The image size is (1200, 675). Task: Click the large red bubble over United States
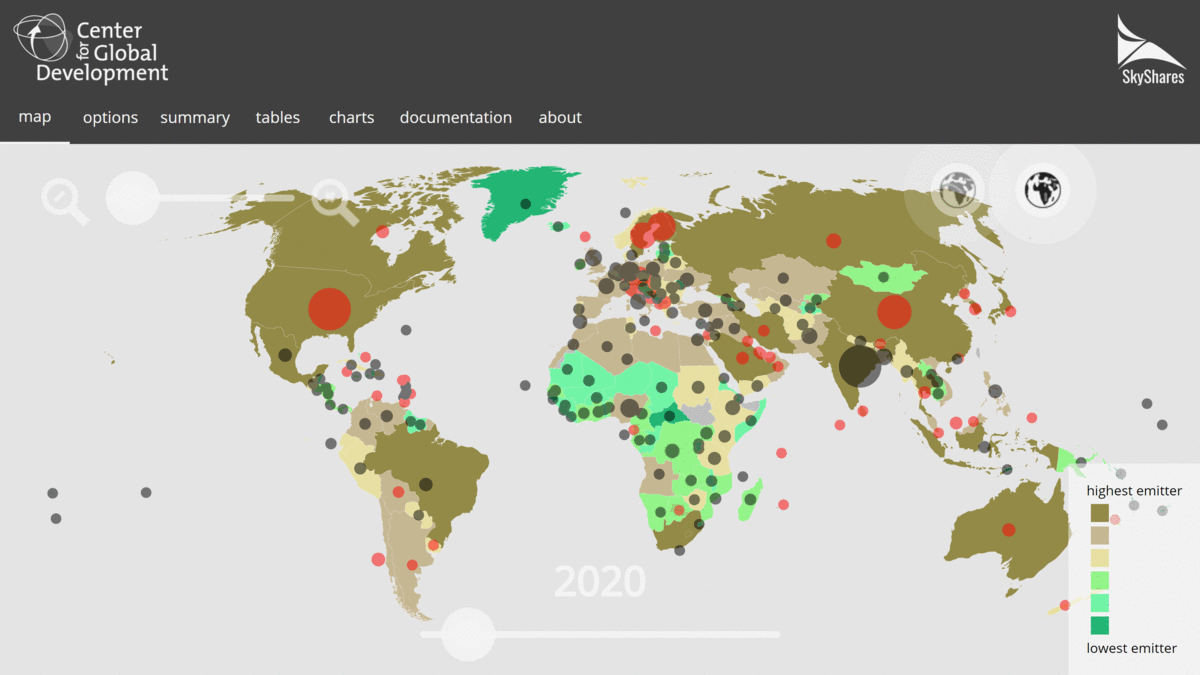point(330,309)
